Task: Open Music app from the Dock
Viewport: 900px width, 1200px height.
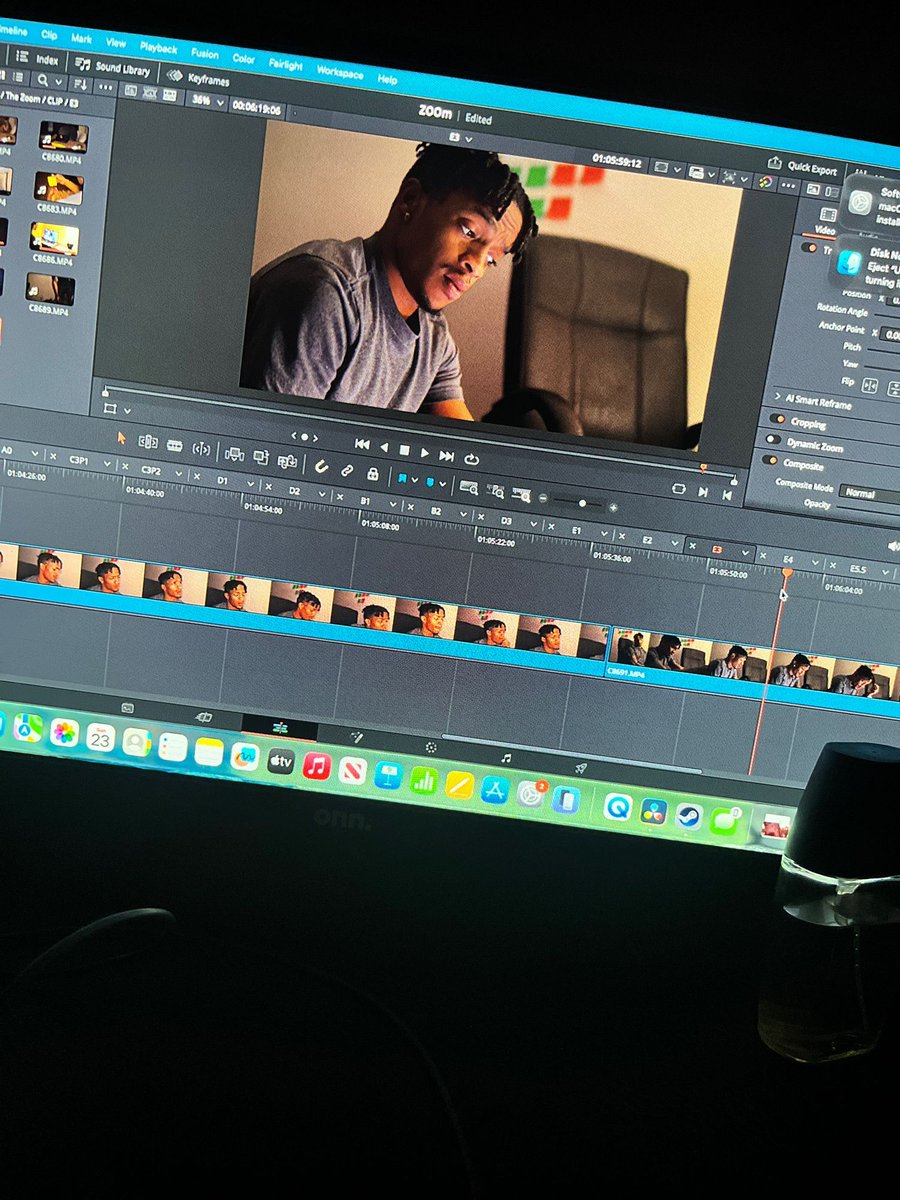Action: (316, 766)
